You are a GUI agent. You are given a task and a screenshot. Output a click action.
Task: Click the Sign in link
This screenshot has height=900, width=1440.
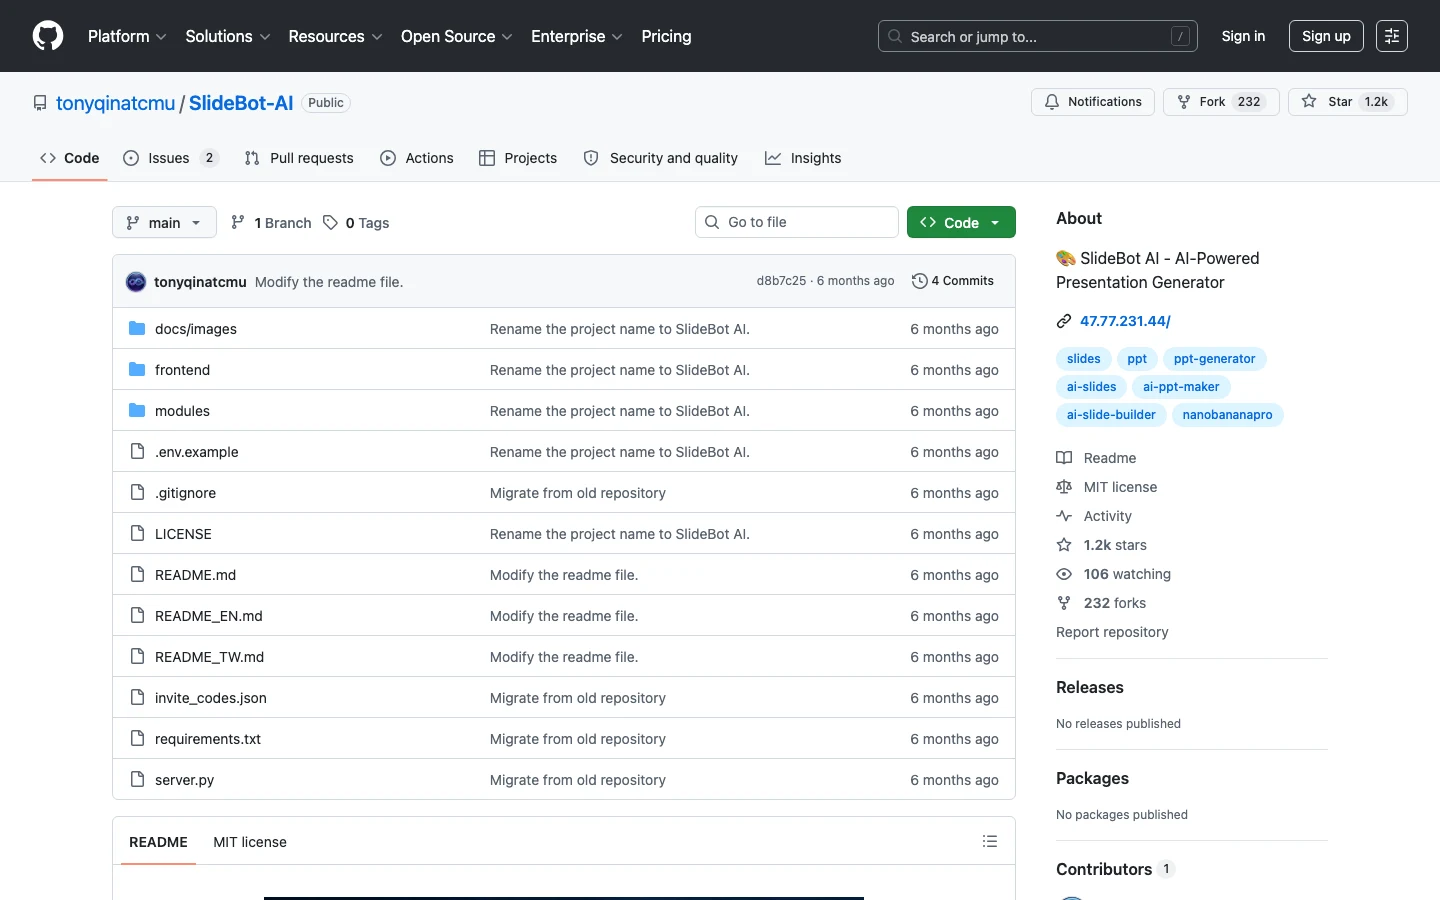[1243, 36]
